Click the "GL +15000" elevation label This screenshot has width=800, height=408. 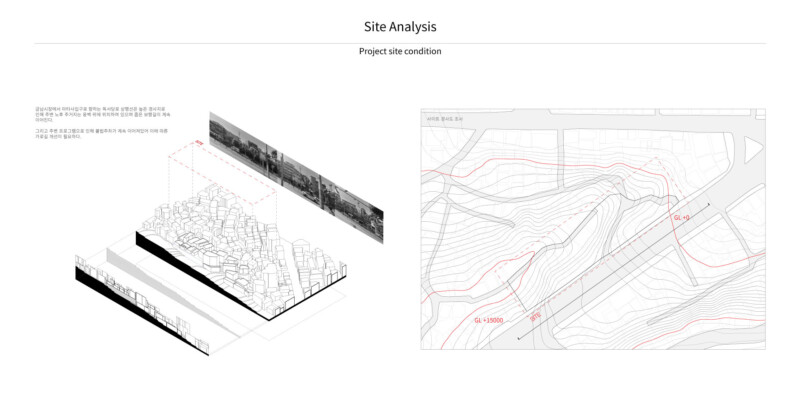(x=488, y=320)
